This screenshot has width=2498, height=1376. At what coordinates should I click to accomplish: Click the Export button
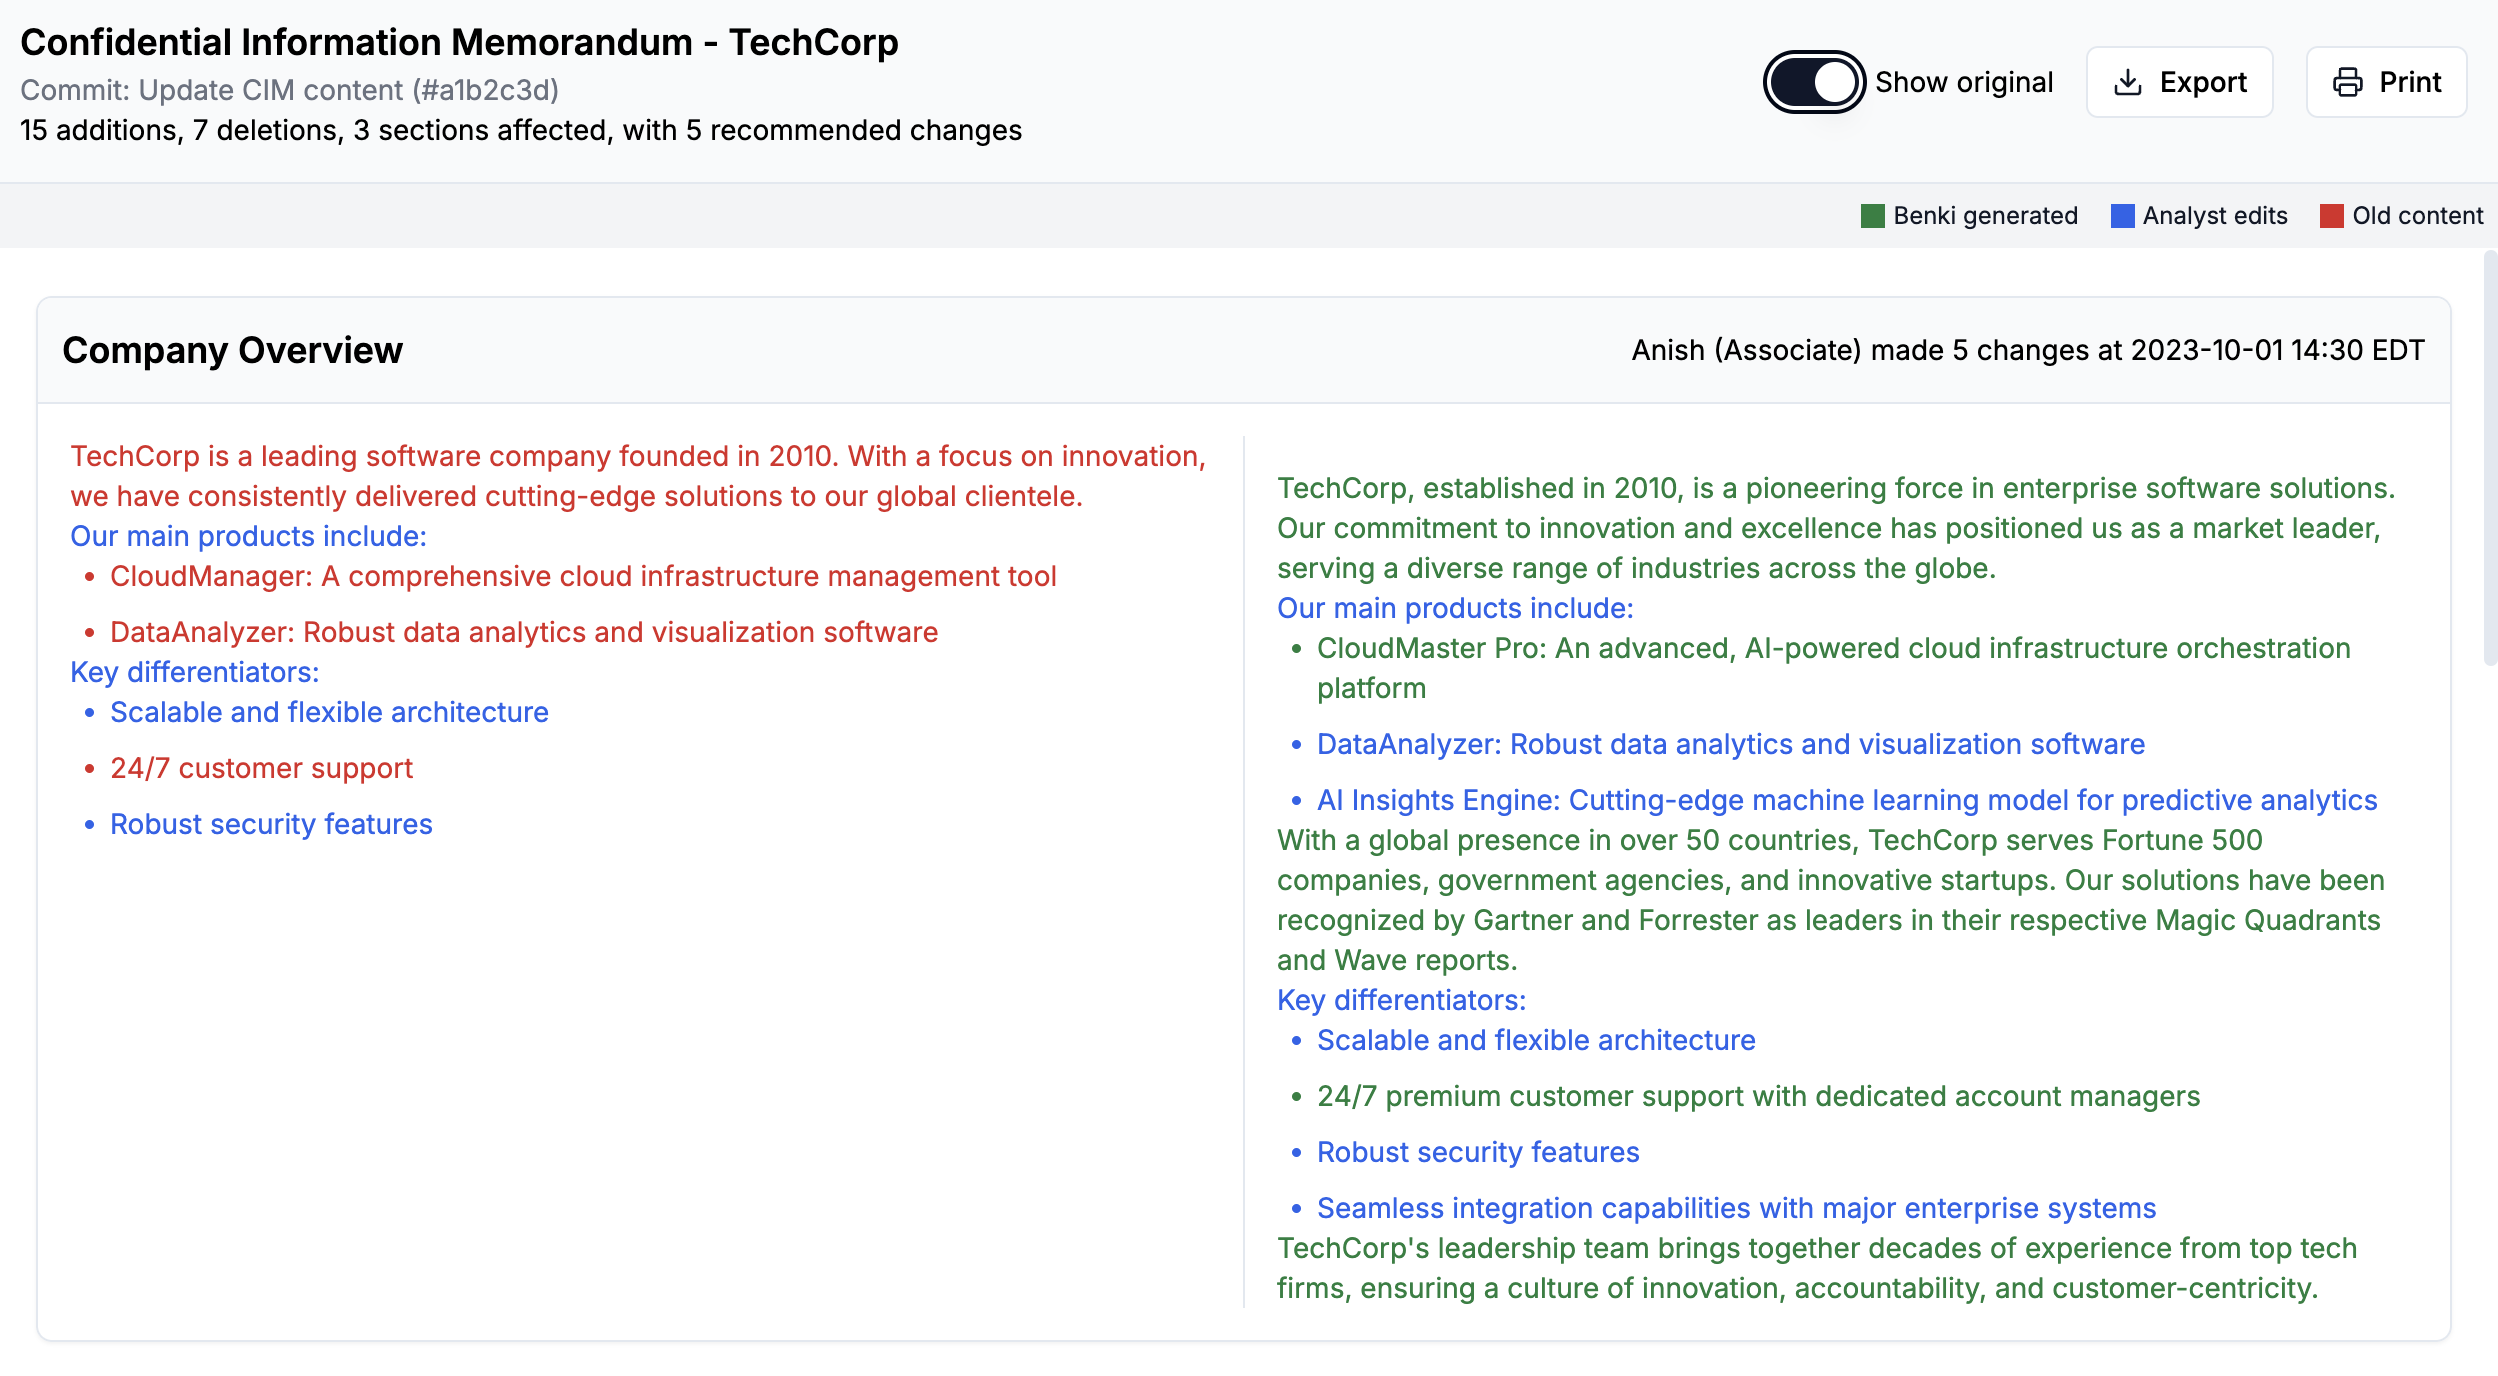coord(2180,82)
